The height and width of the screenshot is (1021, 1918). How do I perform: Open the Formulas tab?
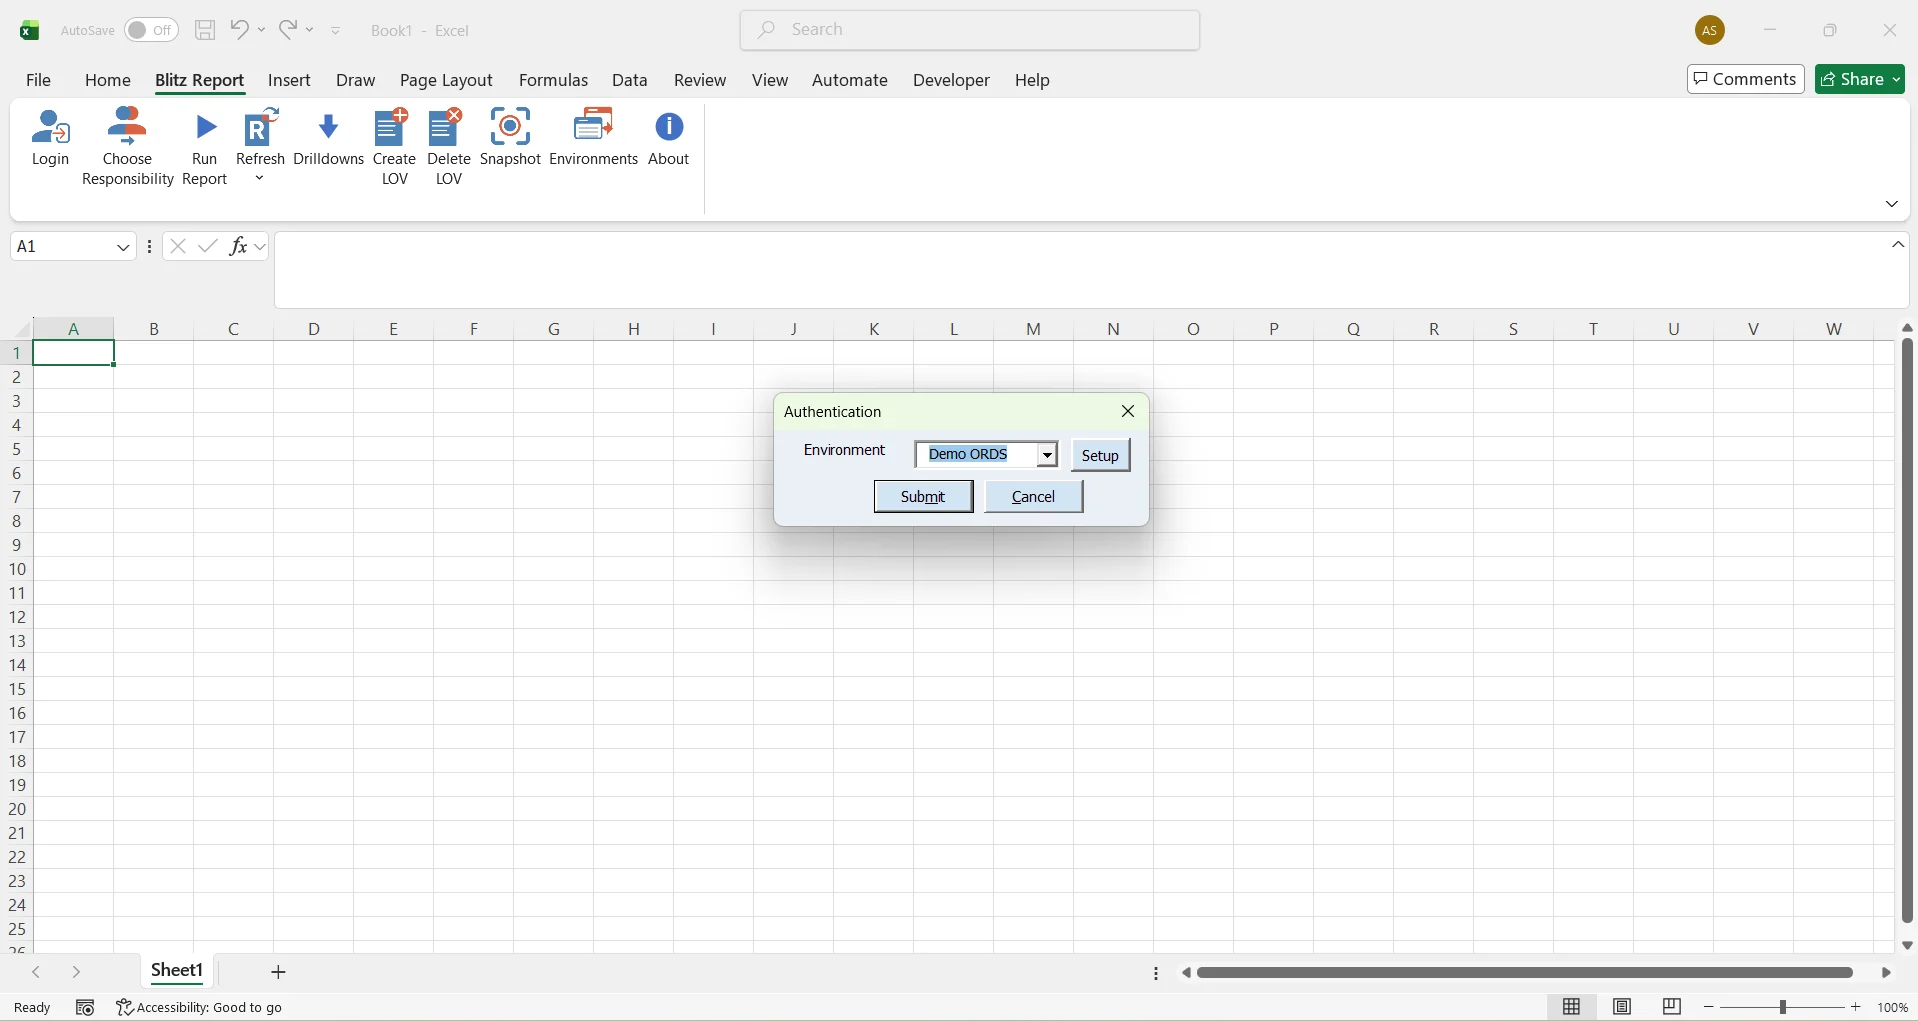(554, 80)
